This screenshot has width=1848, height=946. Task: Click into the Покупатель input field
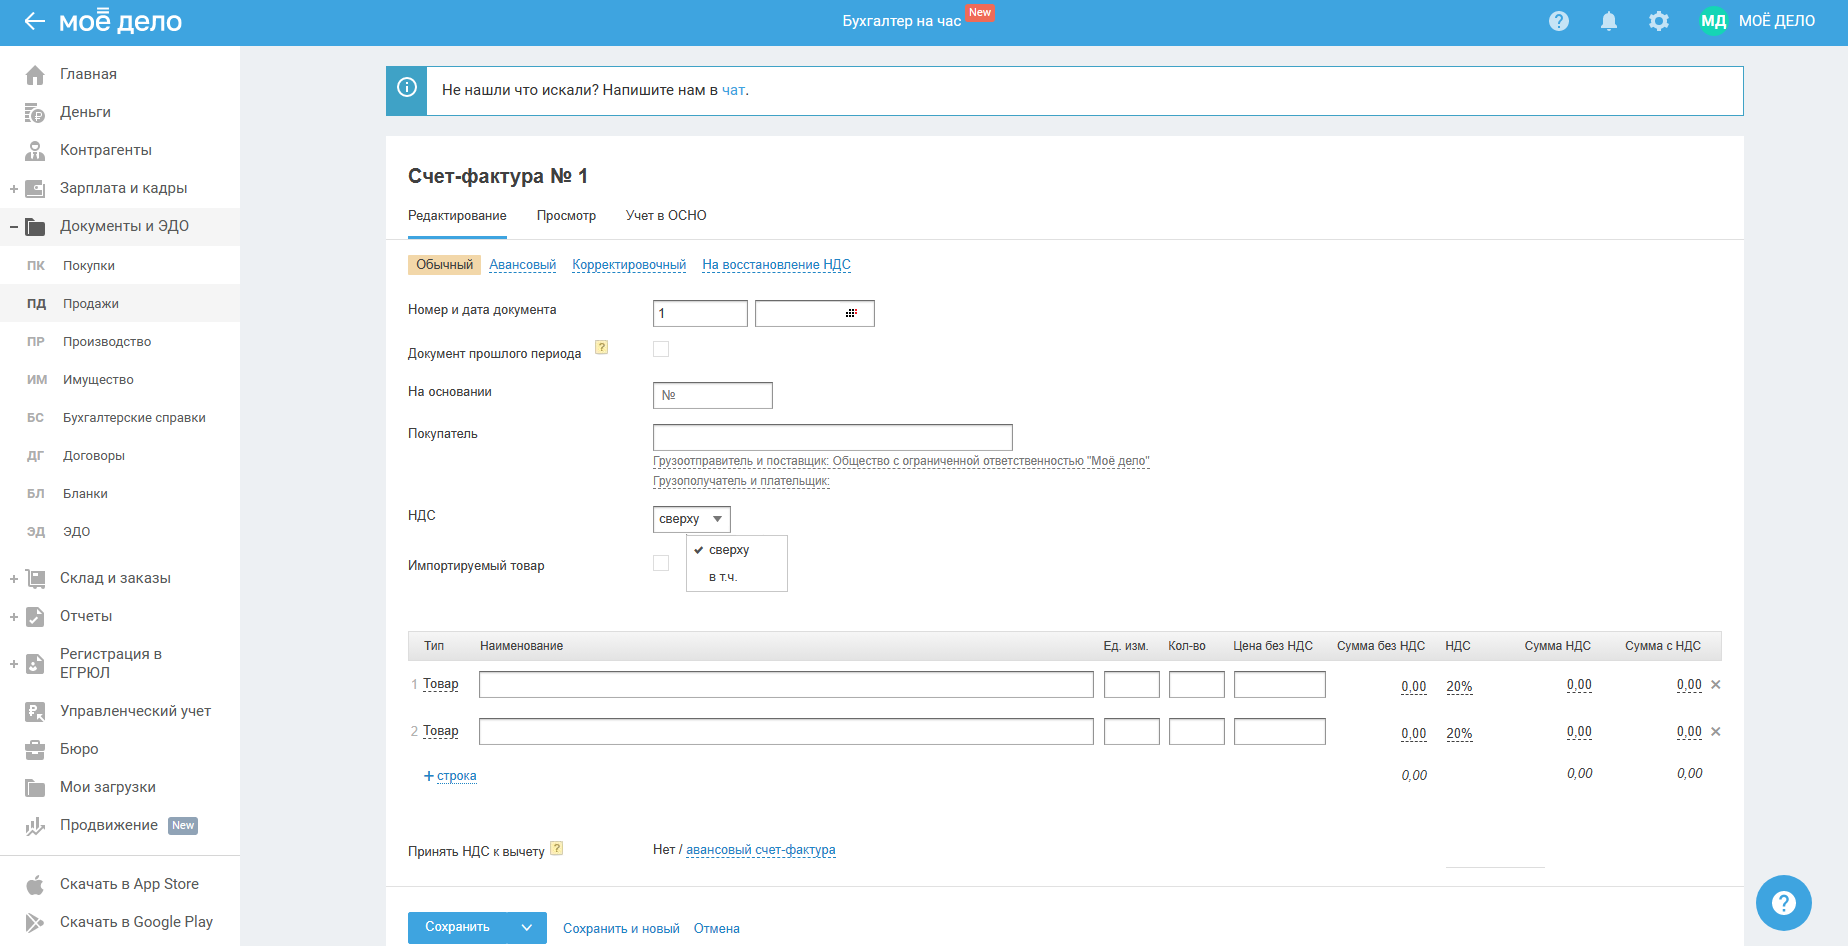[832, 437]
